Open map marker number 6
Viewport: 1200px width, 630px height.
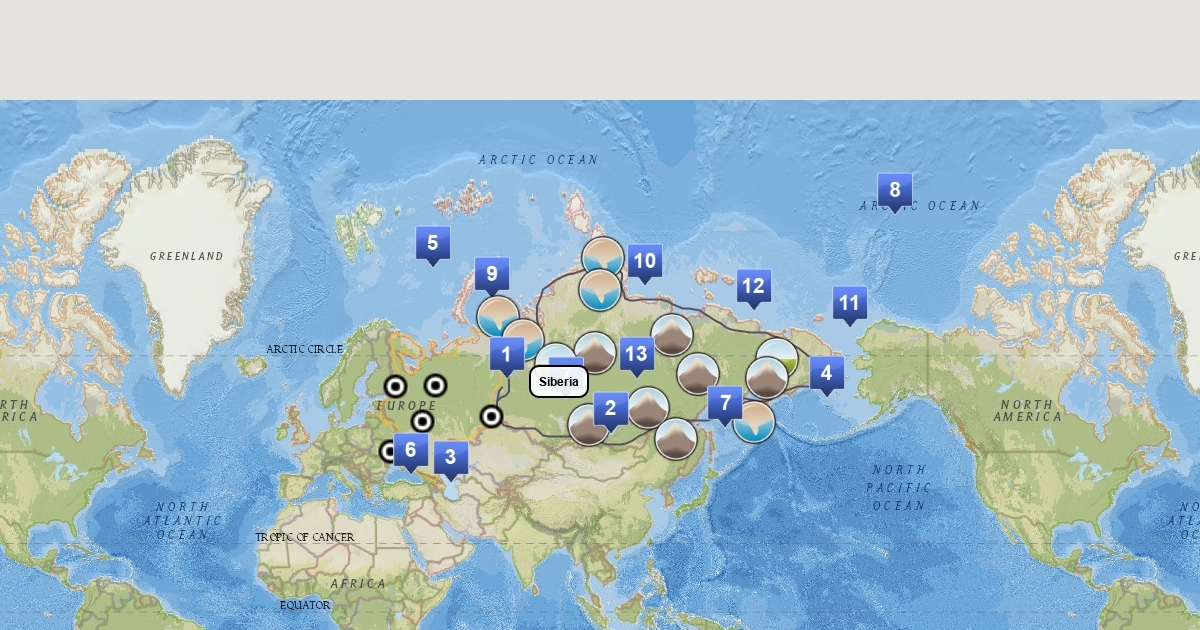(x=410, y=450)
